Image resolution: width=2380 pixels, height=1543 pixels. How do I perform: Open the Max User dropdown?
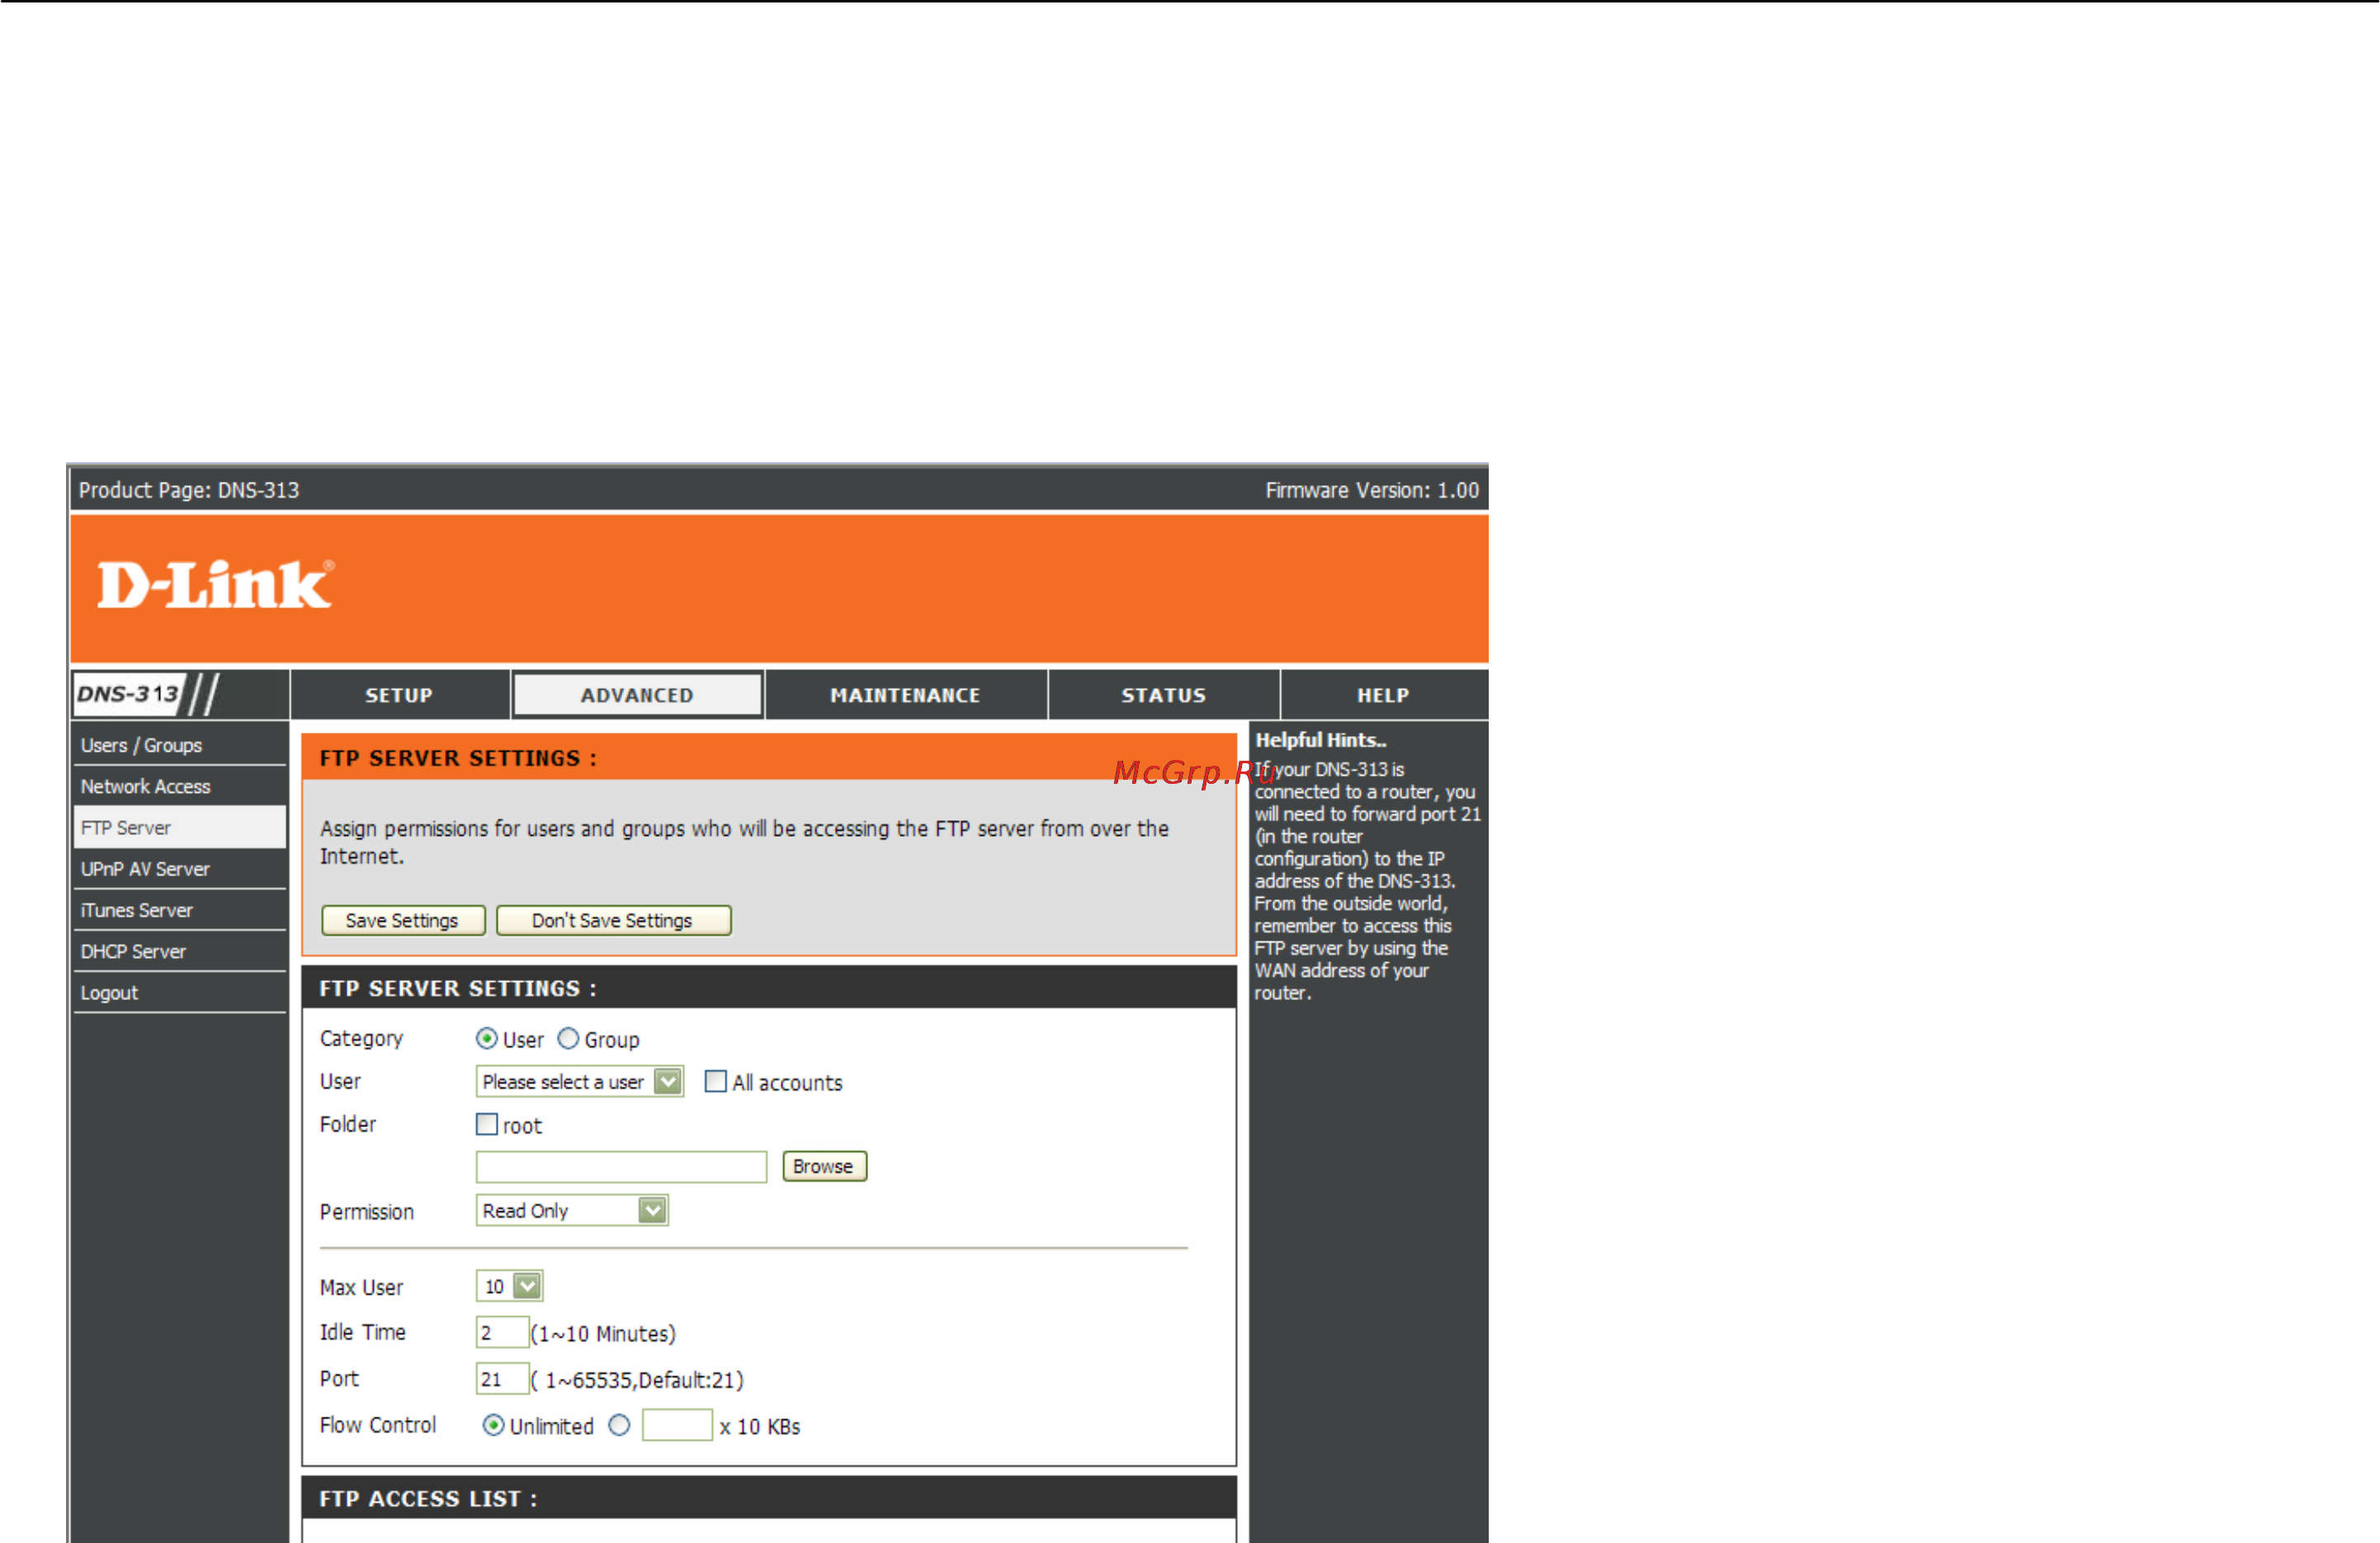pyautogui.click(x=509, y=1287)
